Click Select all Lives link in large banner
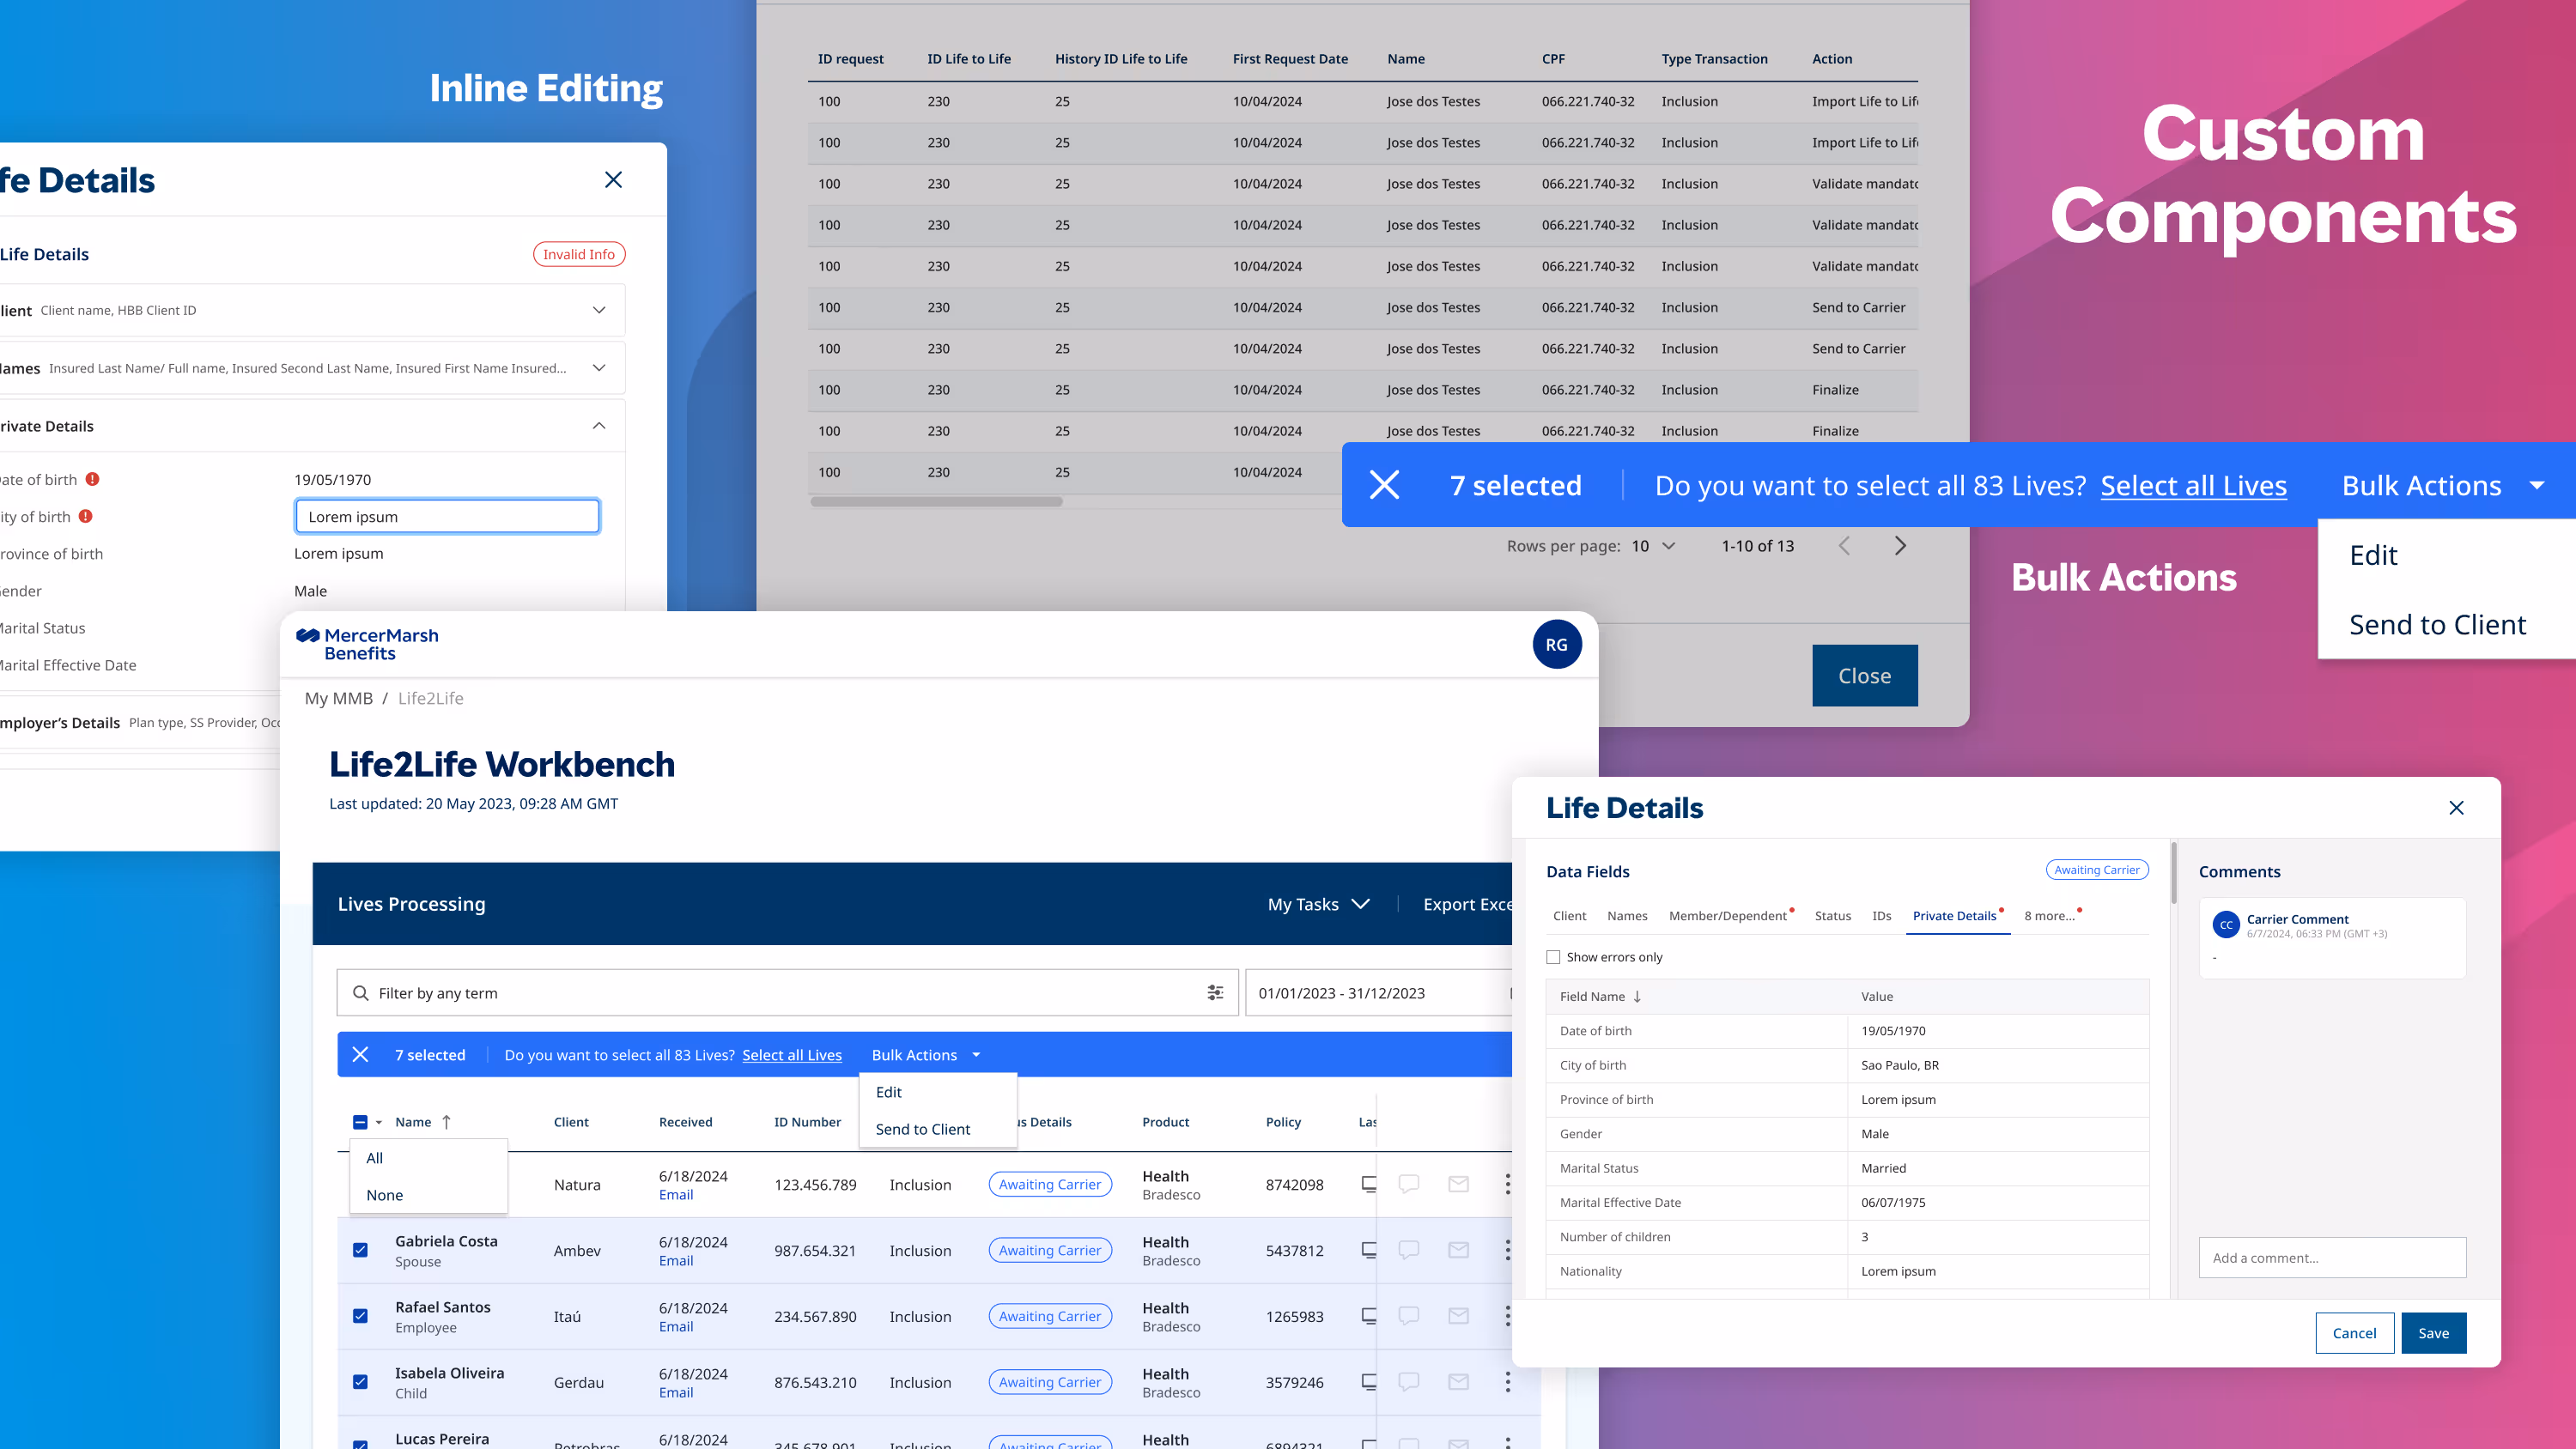 2193,486
